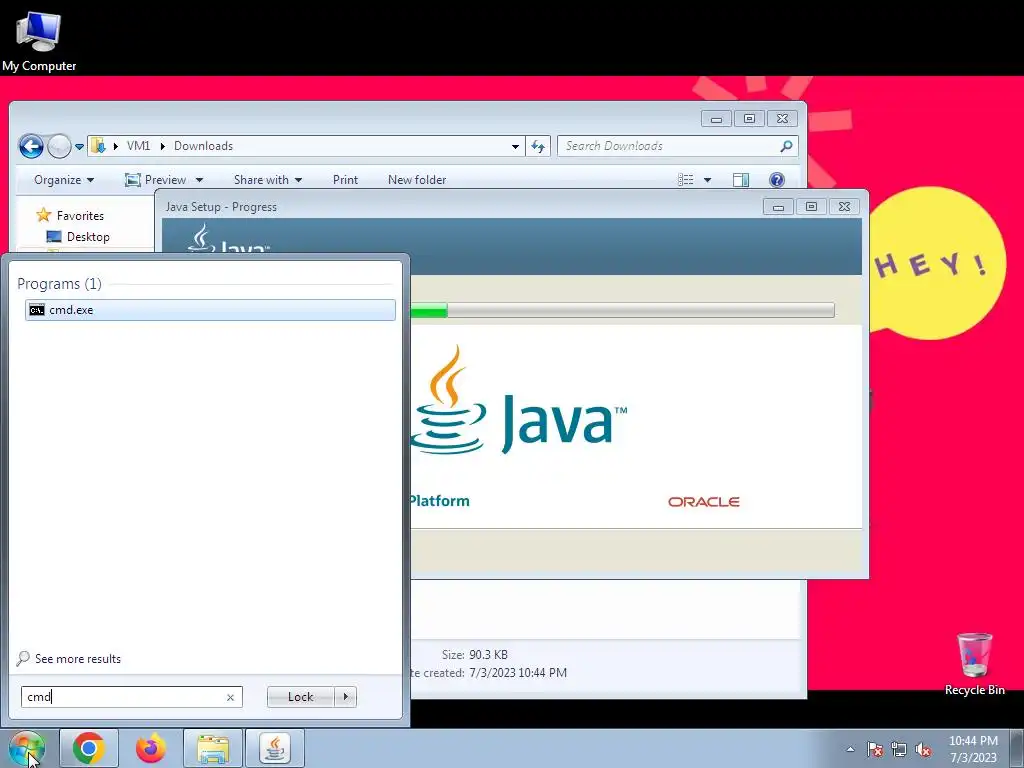Image resolution: width=1024 pixels, height=768 pixels.
Task: Click the Date created value in details pane
Action: [518, 673]
